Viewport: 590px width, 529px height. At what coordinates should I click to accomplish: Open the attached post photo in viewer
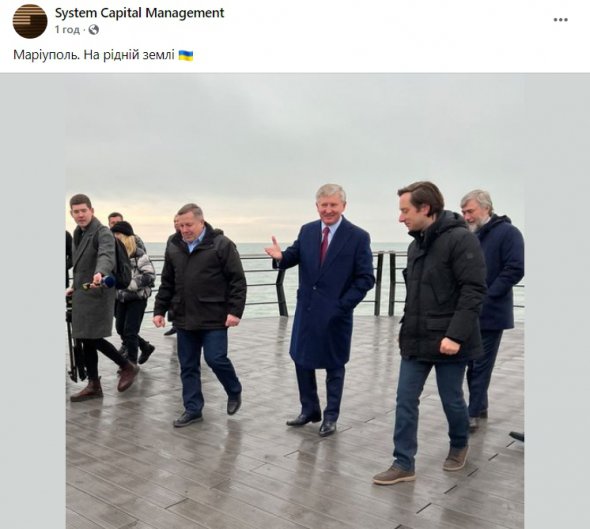295,301
